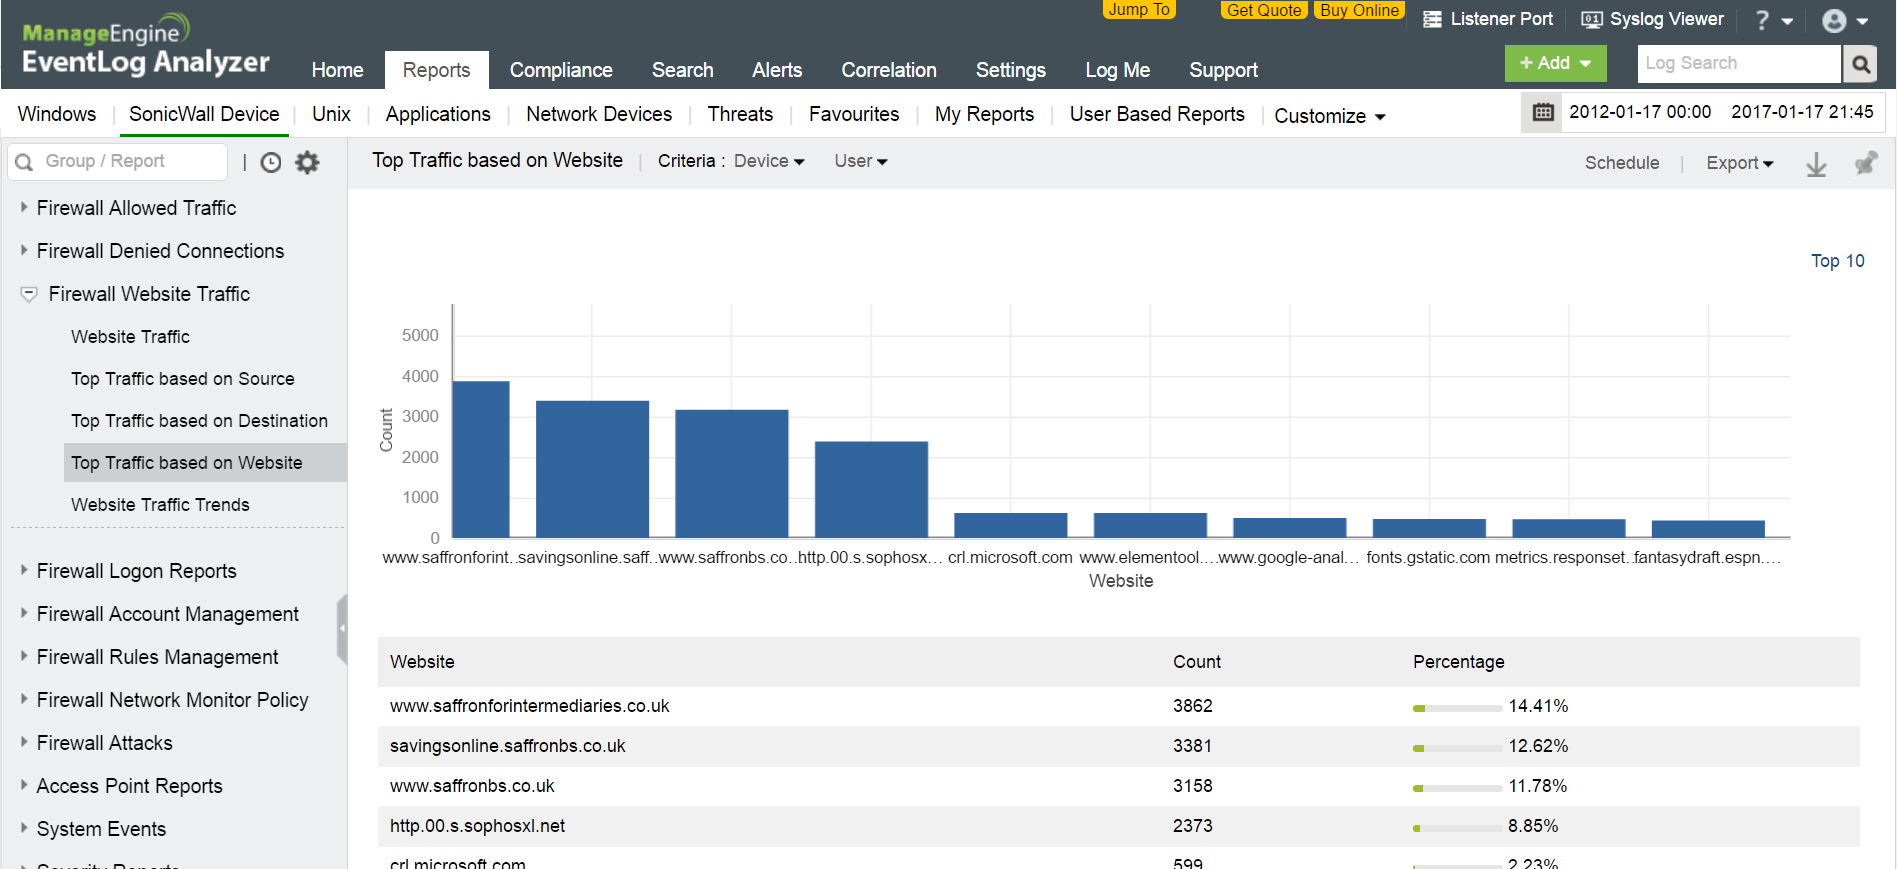Open Top Traffic based on Destination report

point(199,421)
